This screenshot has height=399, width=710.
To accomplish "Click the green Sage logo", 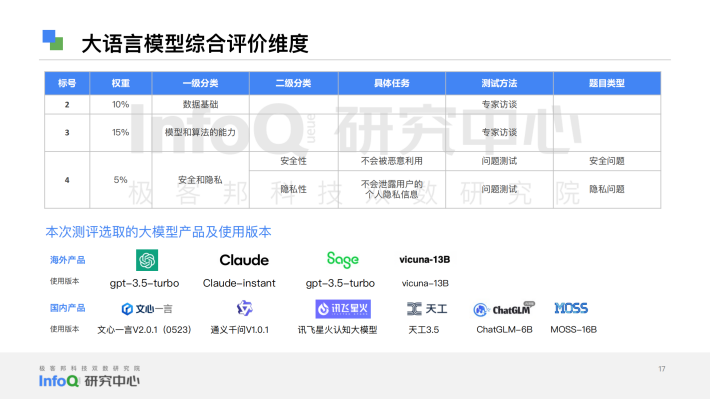I will [343, 260].
